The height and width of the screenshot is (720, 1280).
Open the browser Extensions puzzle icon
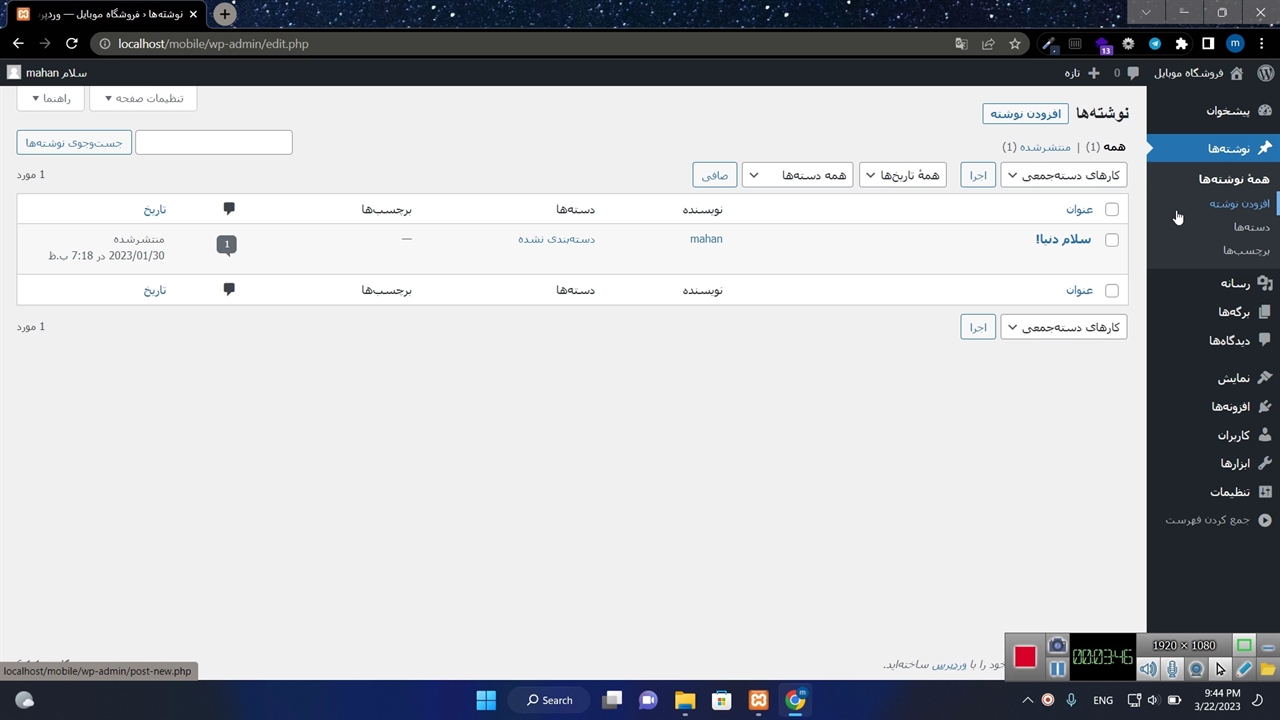click(x=1181, y=44)
